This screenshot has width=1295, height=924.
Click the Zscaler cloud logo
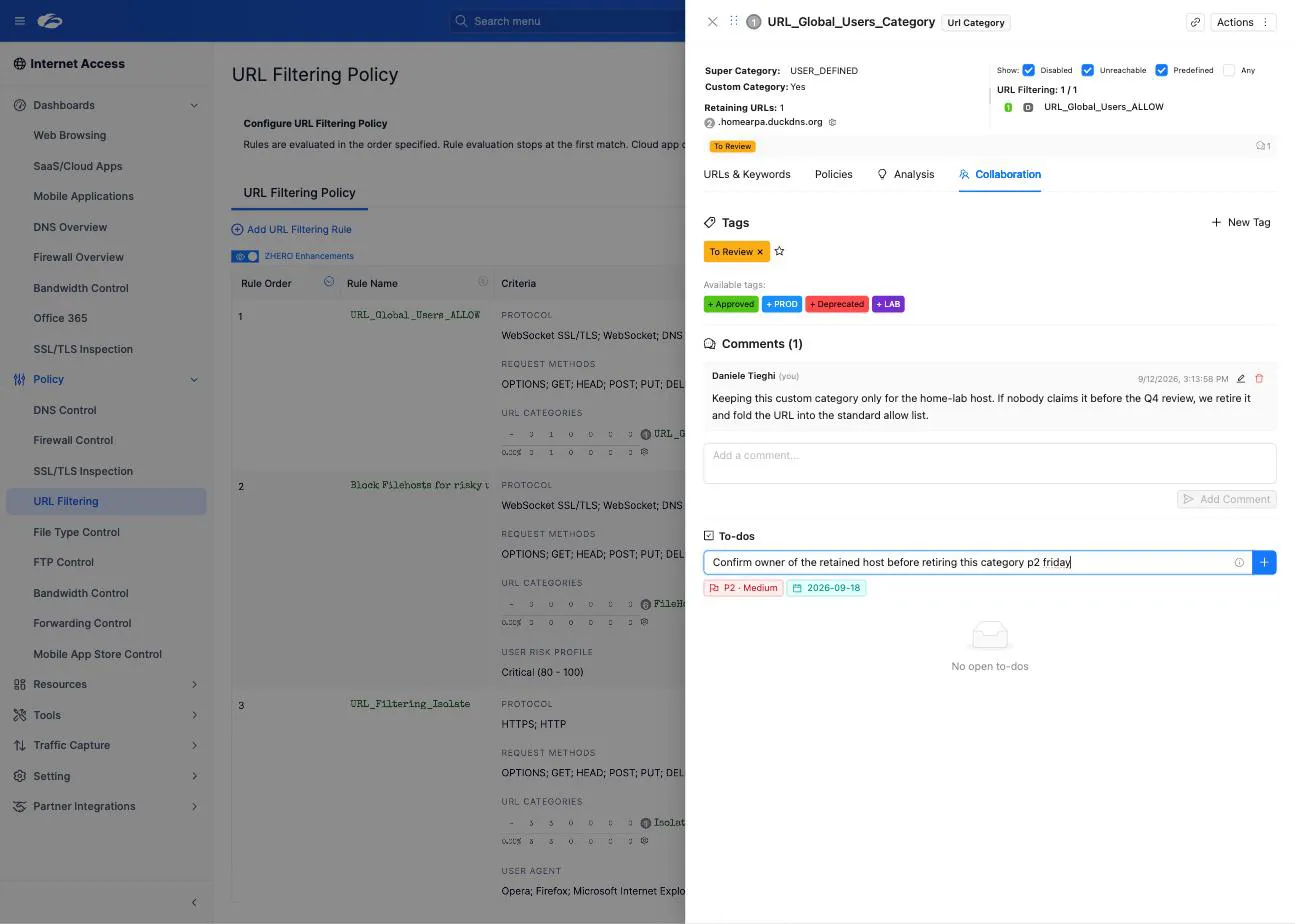[x=49, y=20]
